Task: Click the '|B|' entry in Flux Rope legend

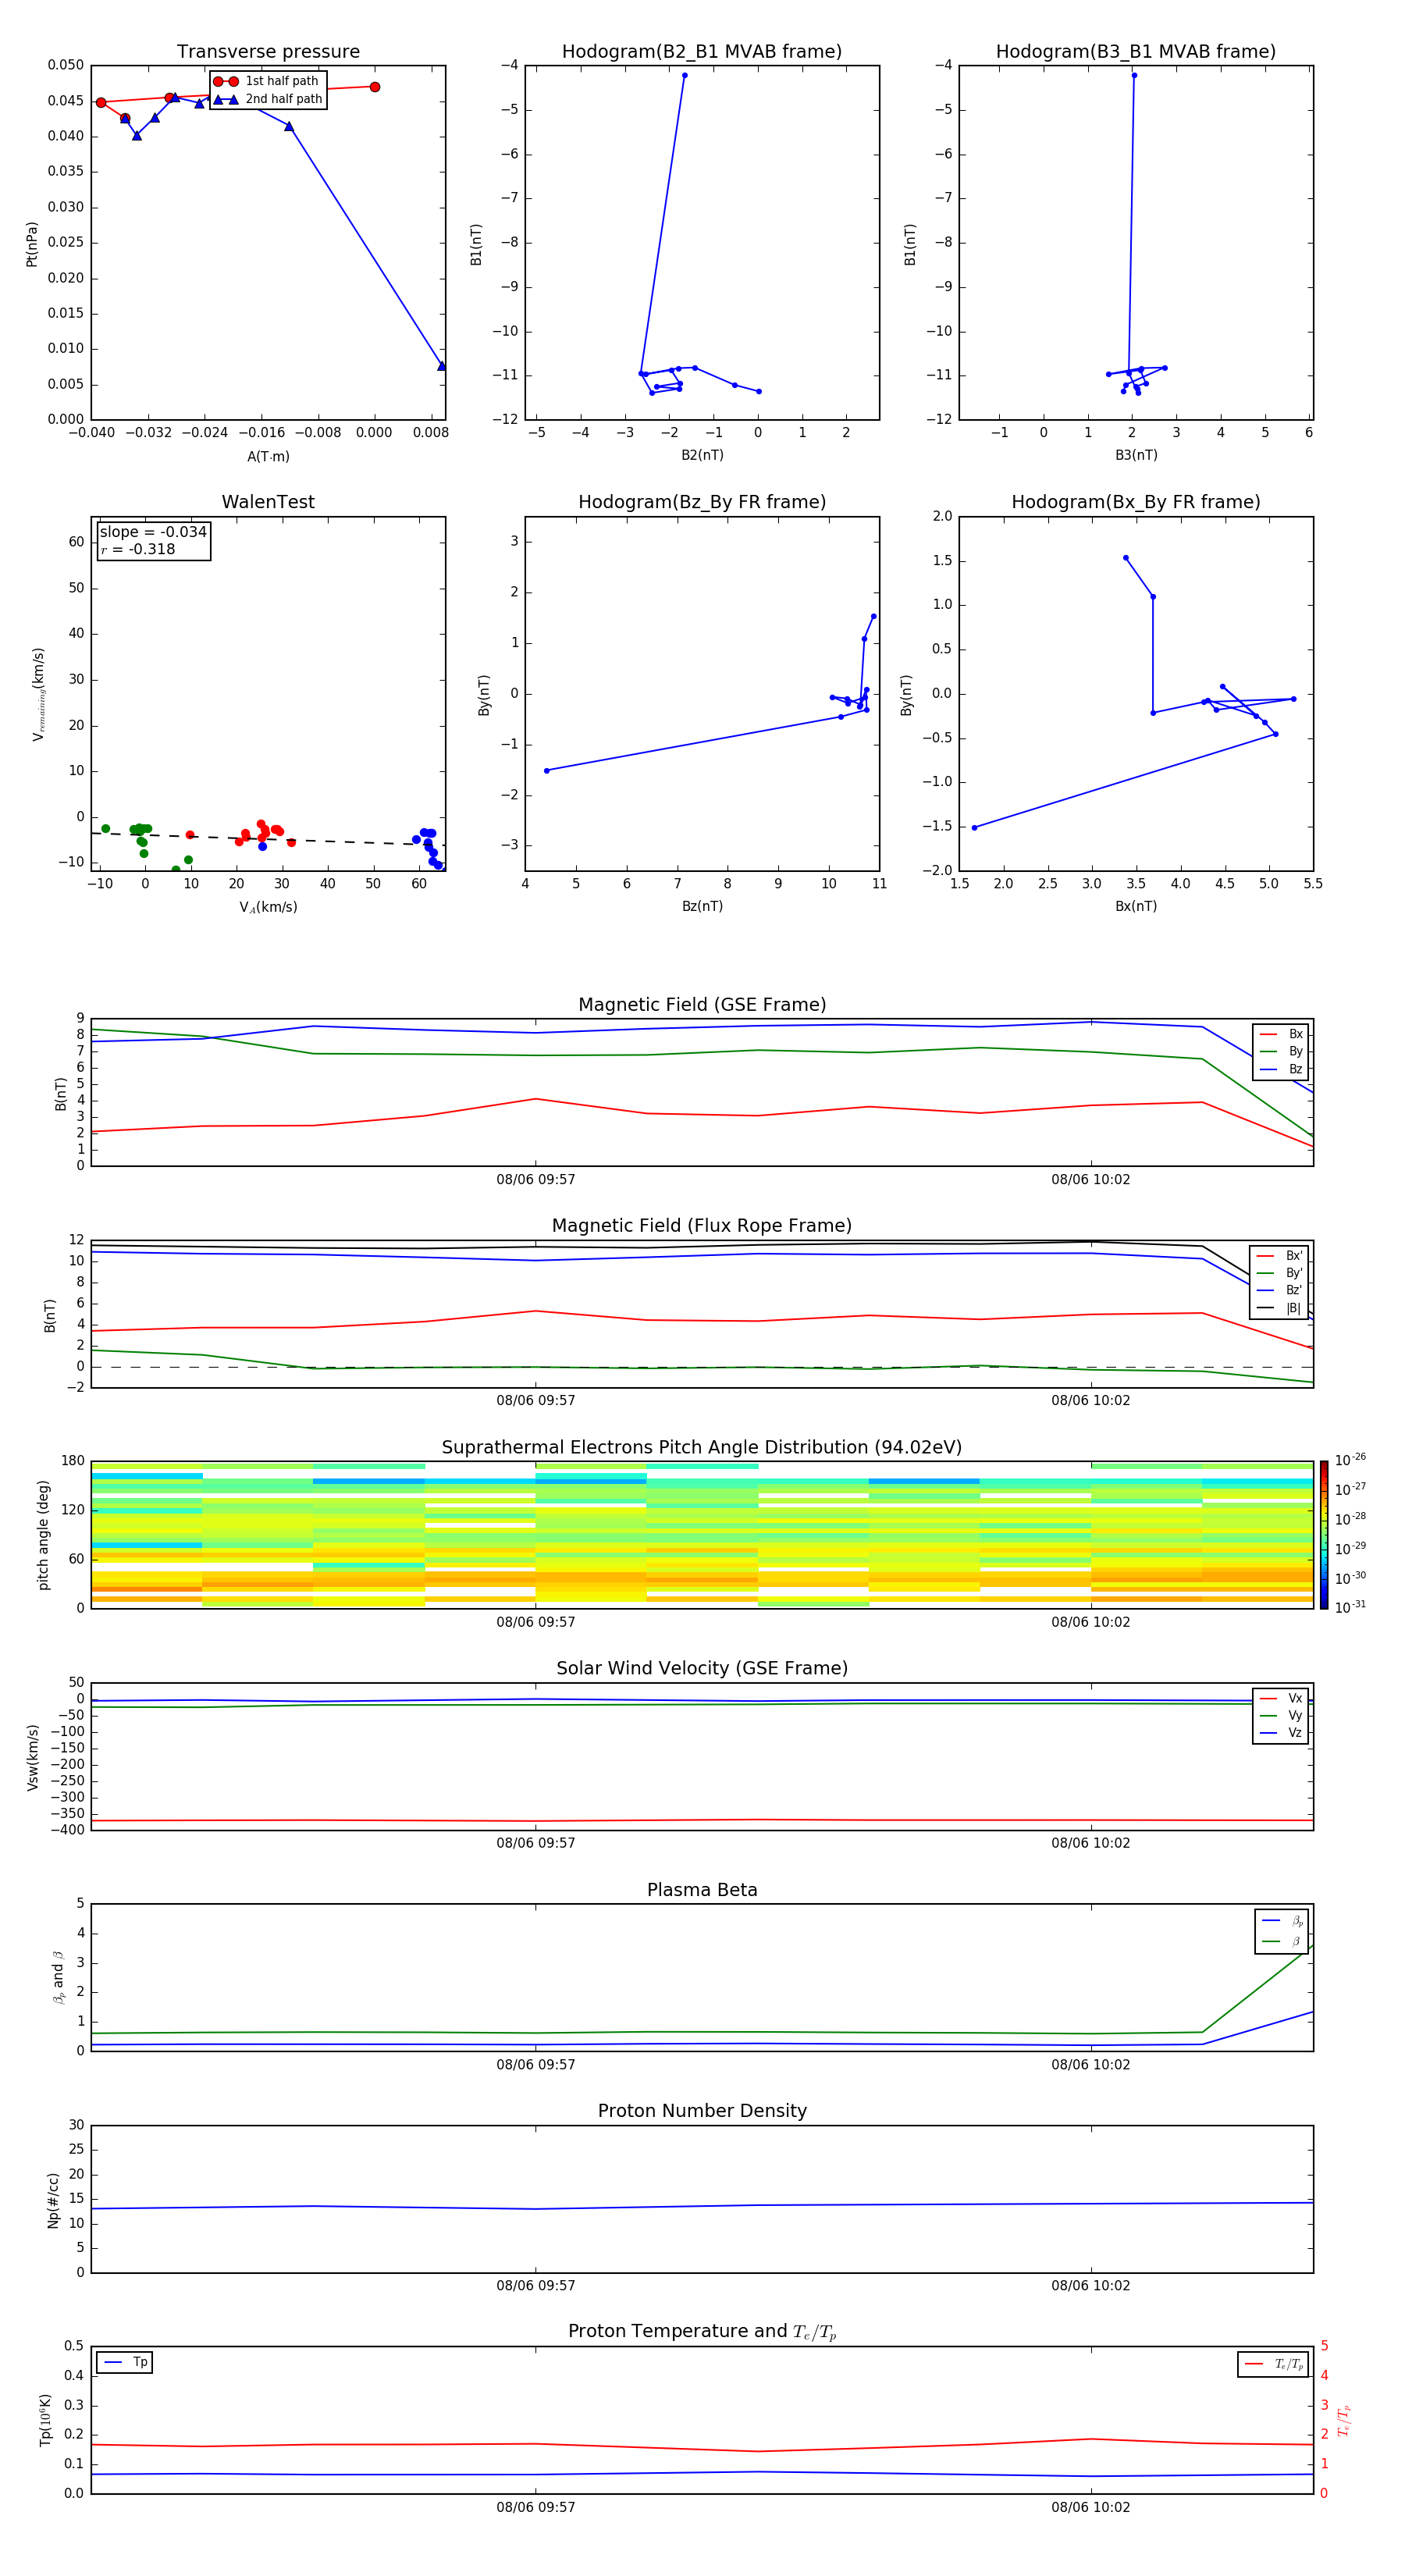Action: (x=1279, y=1308)
